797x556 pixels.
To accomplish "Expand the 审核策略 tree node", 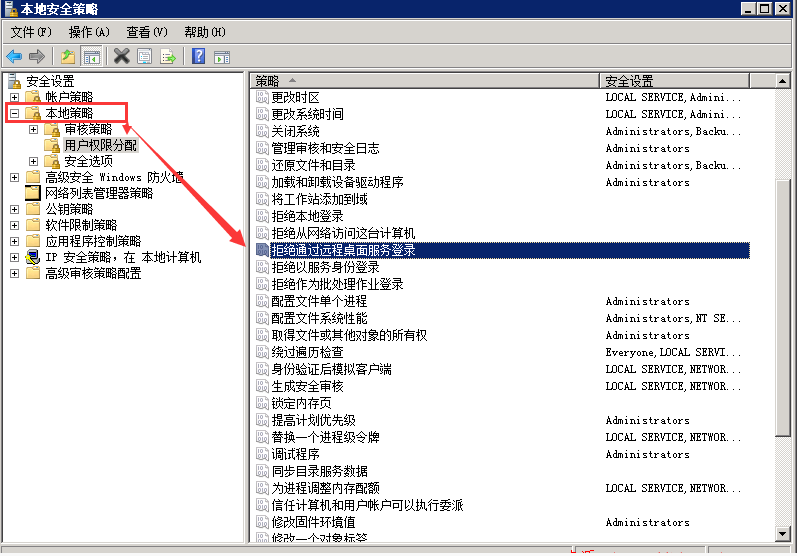I will tap(33, 130).
